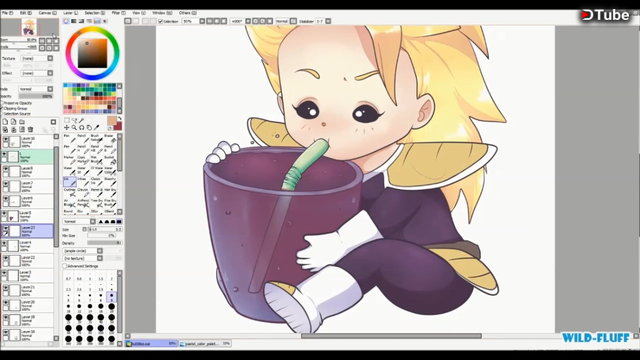Toggle the Selection checkbox in toolbar
This screenshot has height=360, width=640.
[x=161, y=21]
